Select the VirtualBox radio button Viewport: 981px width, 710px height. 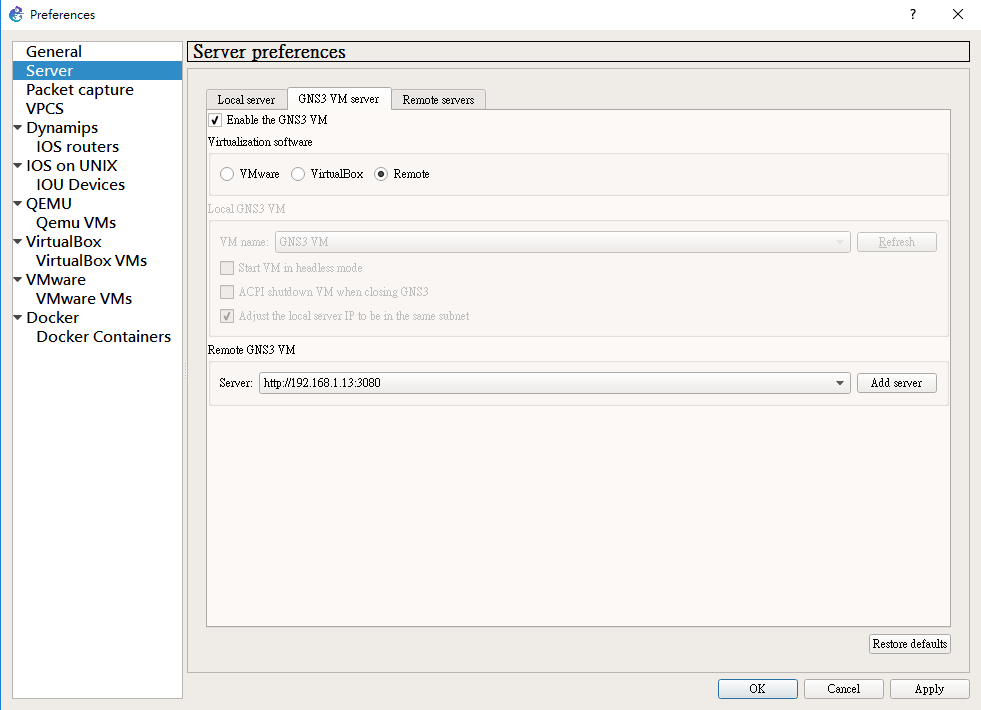[298, 174]
